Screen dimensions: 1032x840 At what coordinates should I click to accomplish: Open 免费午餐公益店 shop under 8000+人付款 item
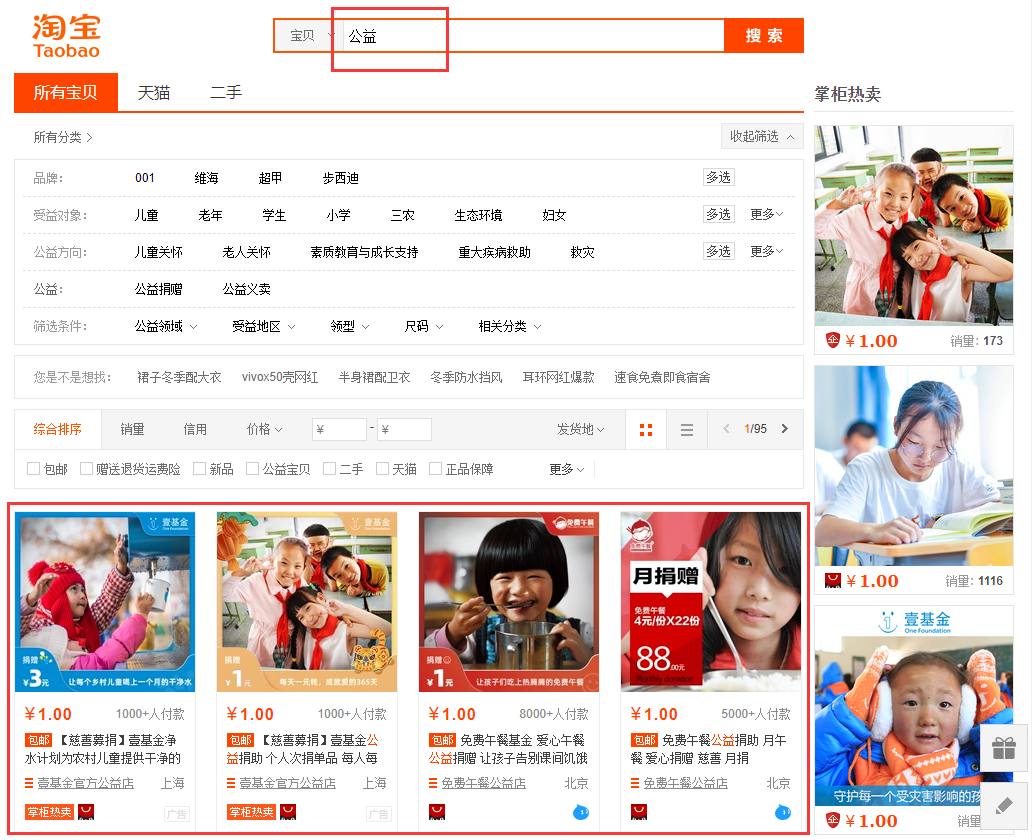pyautogui.click(x=484, y=783)
